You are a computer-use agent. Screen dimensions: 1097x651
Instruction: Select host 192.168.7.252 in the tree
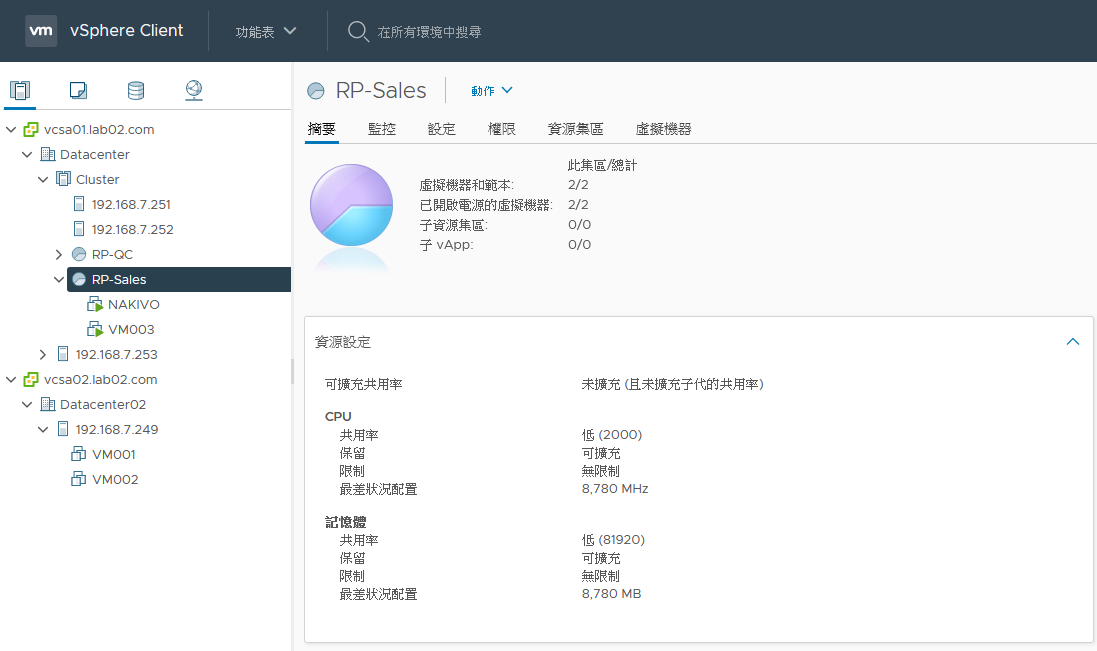coord(132,229)
